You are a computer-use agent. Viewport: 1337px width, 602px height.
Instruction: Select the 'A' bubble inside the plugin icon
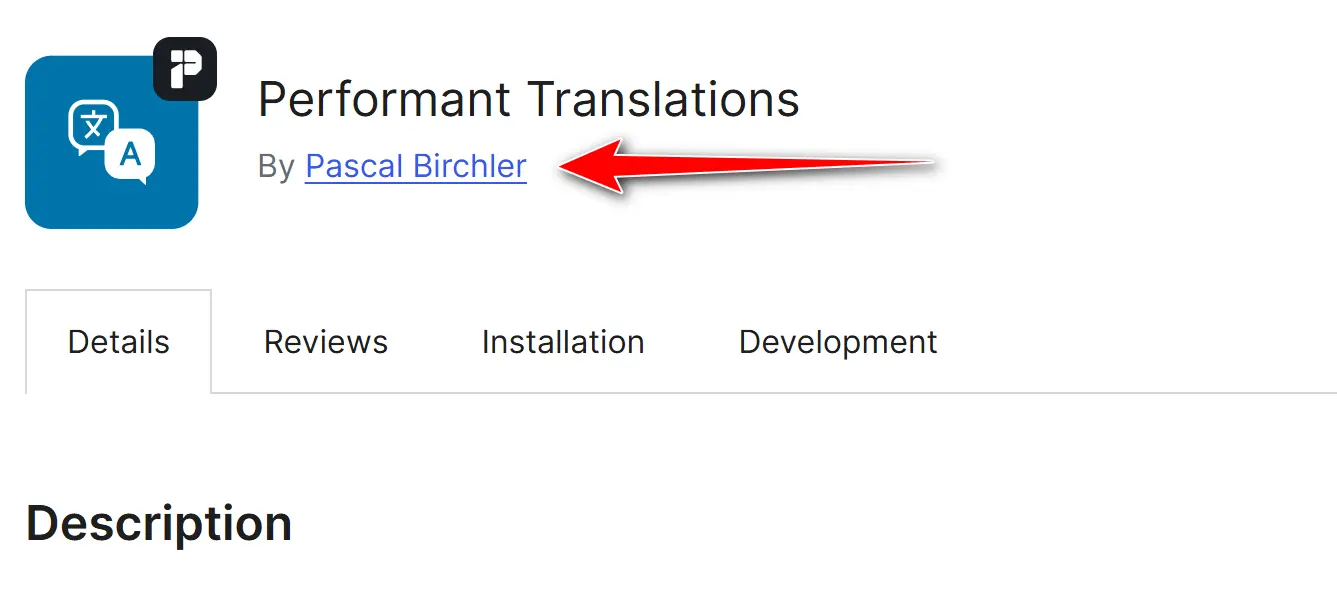point(130,155)
